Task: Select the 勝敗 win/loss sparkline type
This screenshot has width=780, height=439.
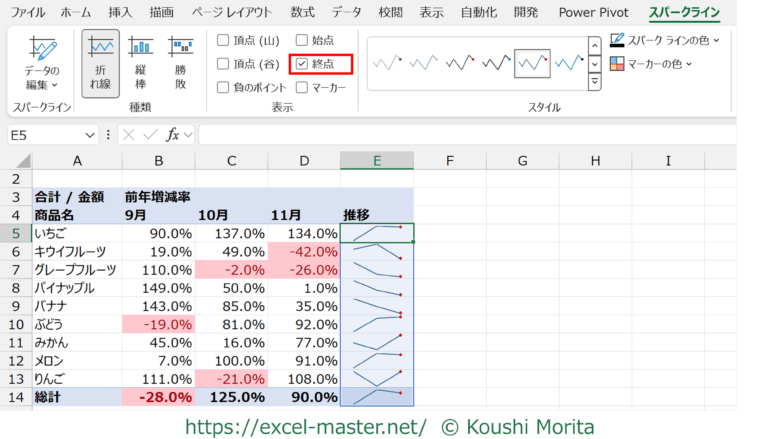Action: pyautogui.click(x=180, y=64)
